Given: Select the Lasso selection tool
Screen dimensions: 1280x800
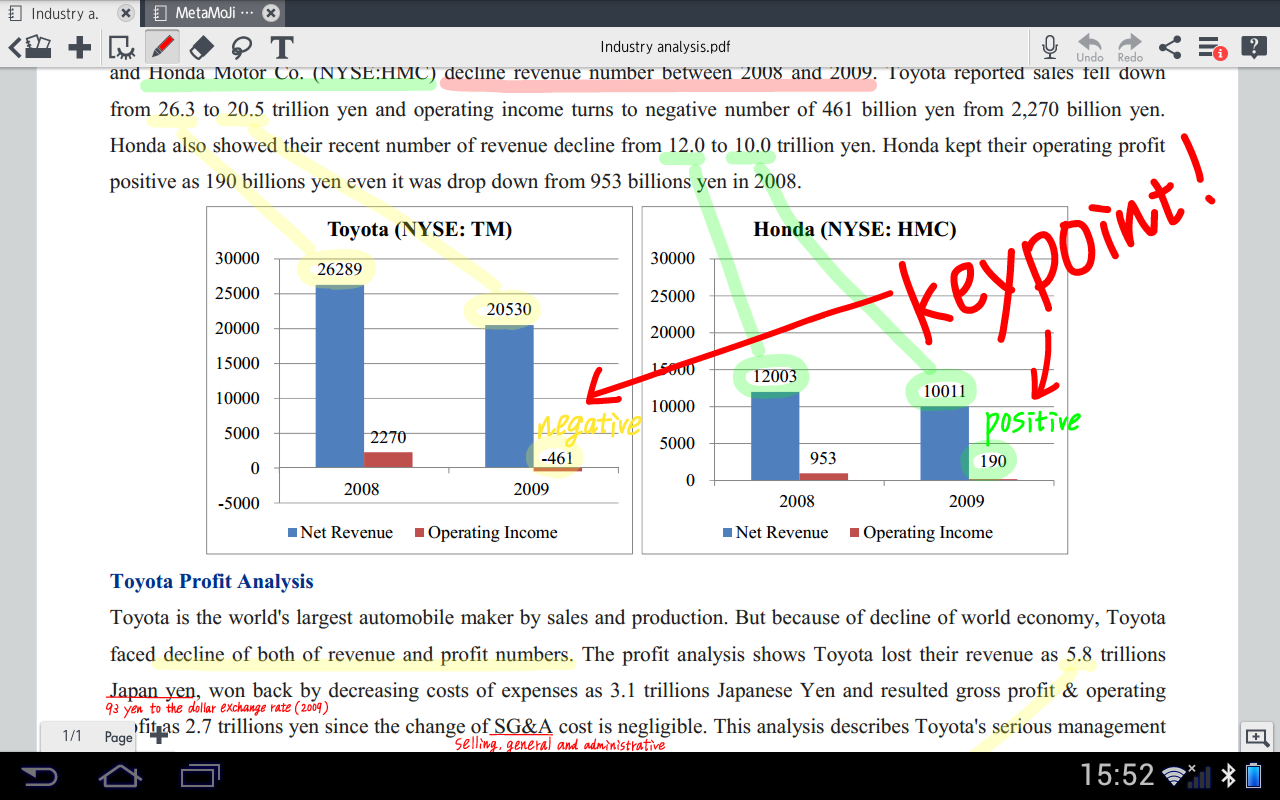Looking at the screenshot, I should point(241,47).
